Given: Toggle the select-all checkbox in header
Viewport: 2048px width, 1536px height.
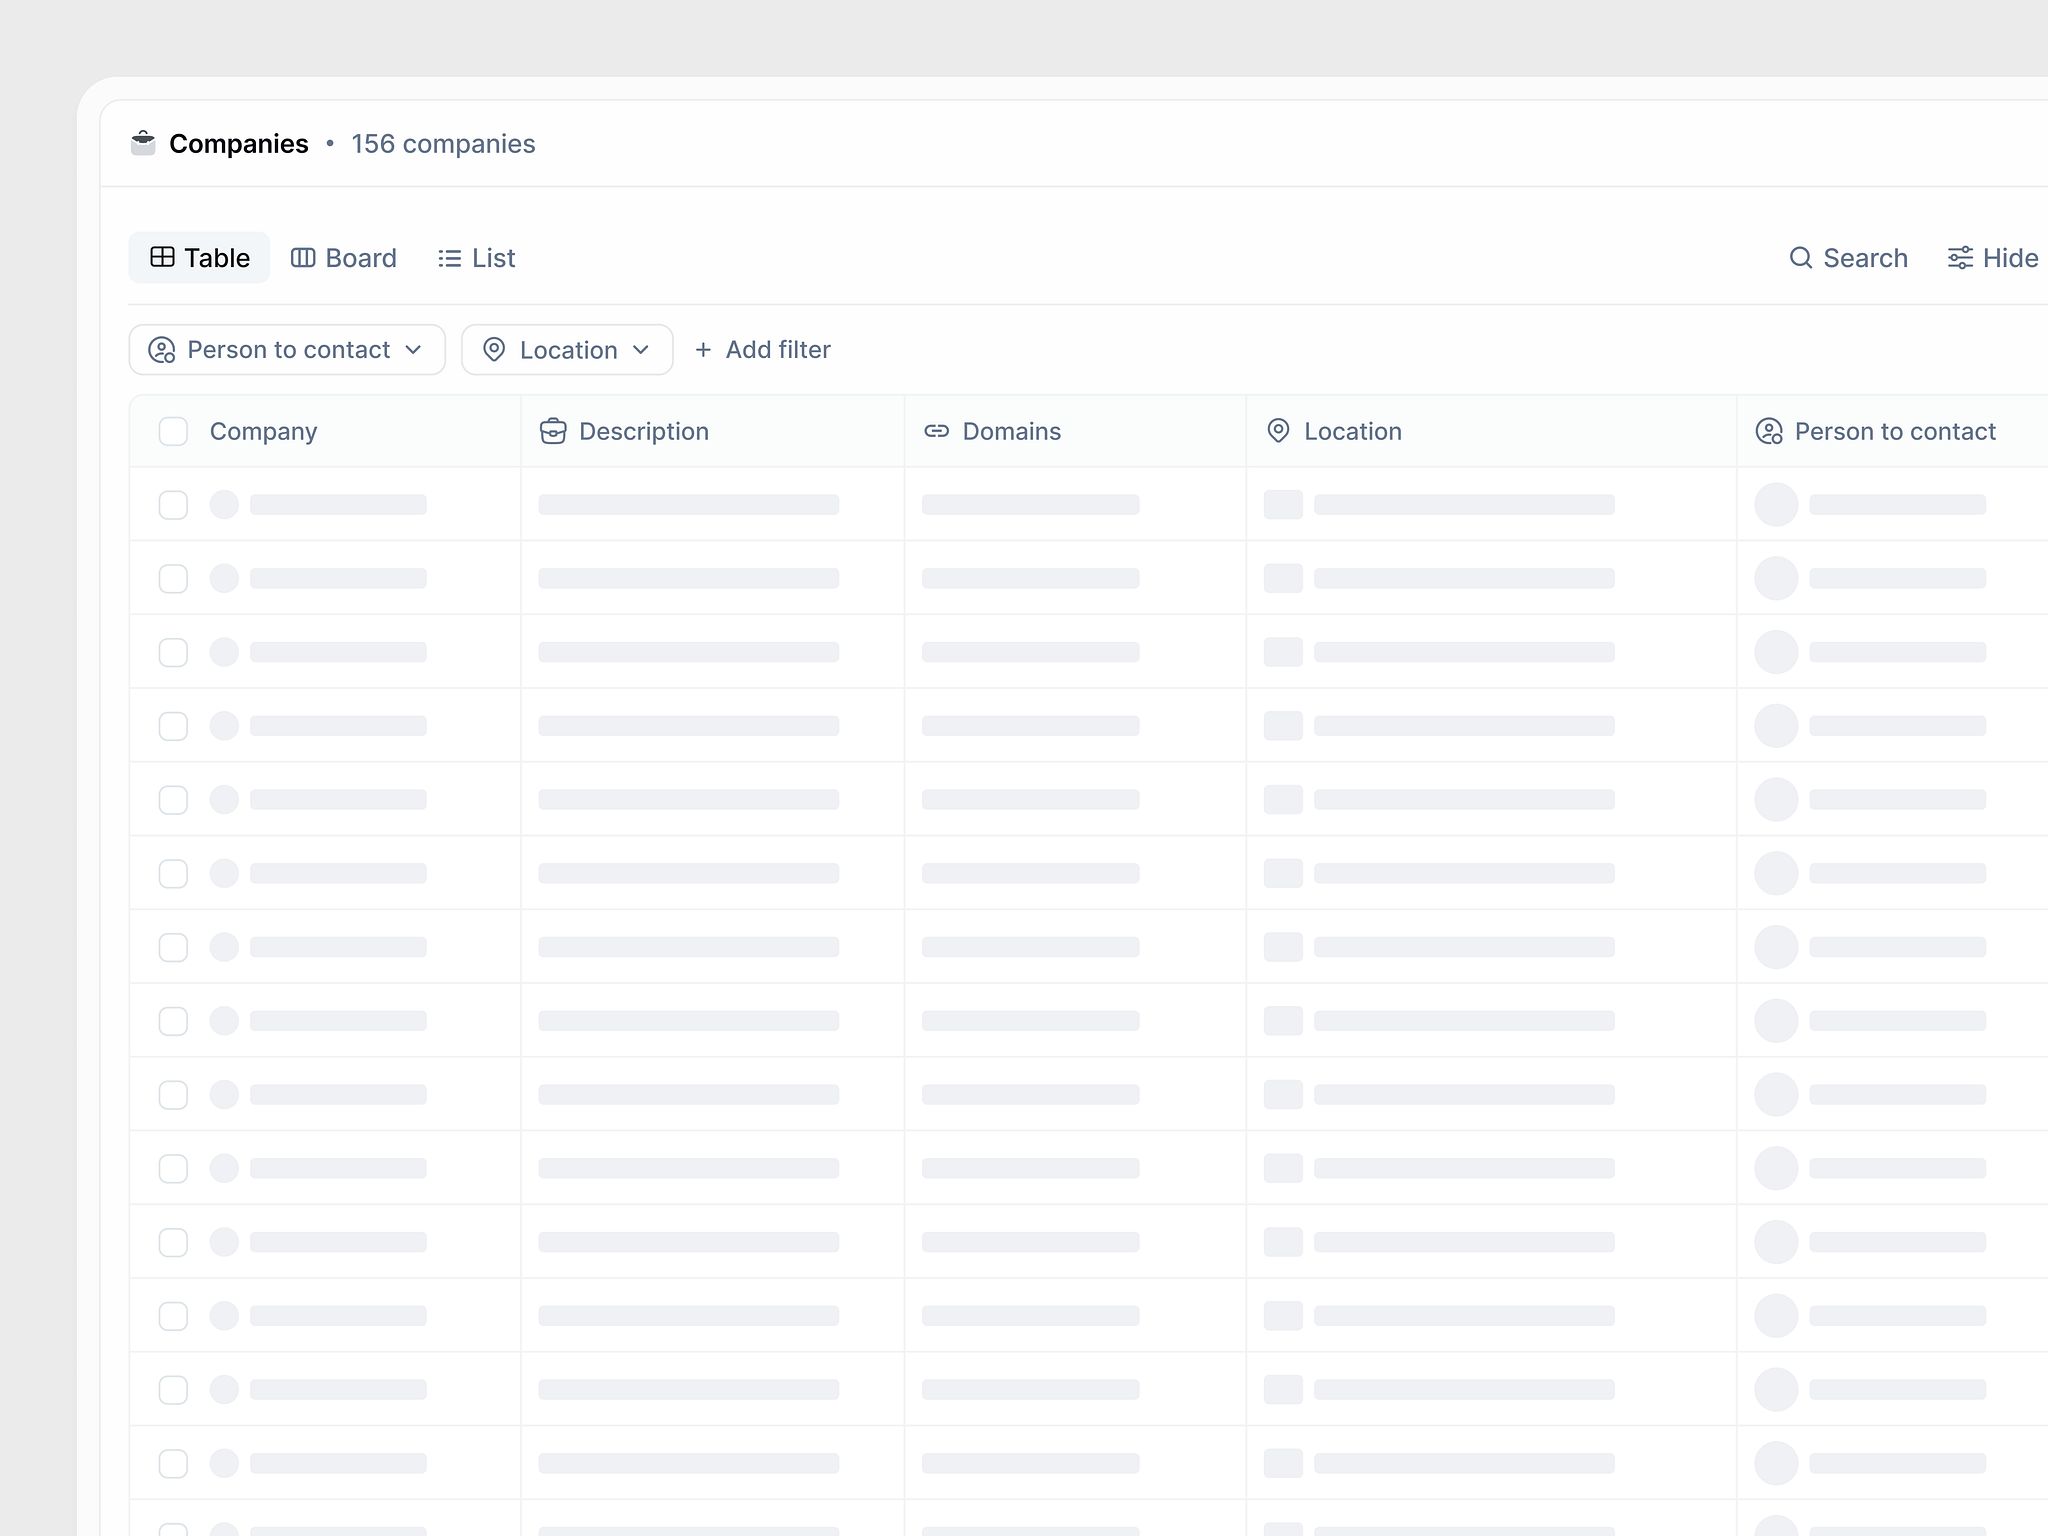Looking at the screenshot, I should [173, 430].
